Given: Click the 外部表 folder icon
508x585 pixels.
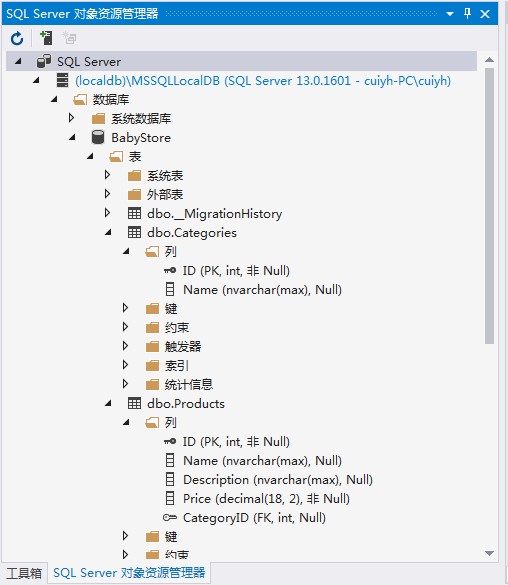Looking at the screenshot, I should point(134,194).
